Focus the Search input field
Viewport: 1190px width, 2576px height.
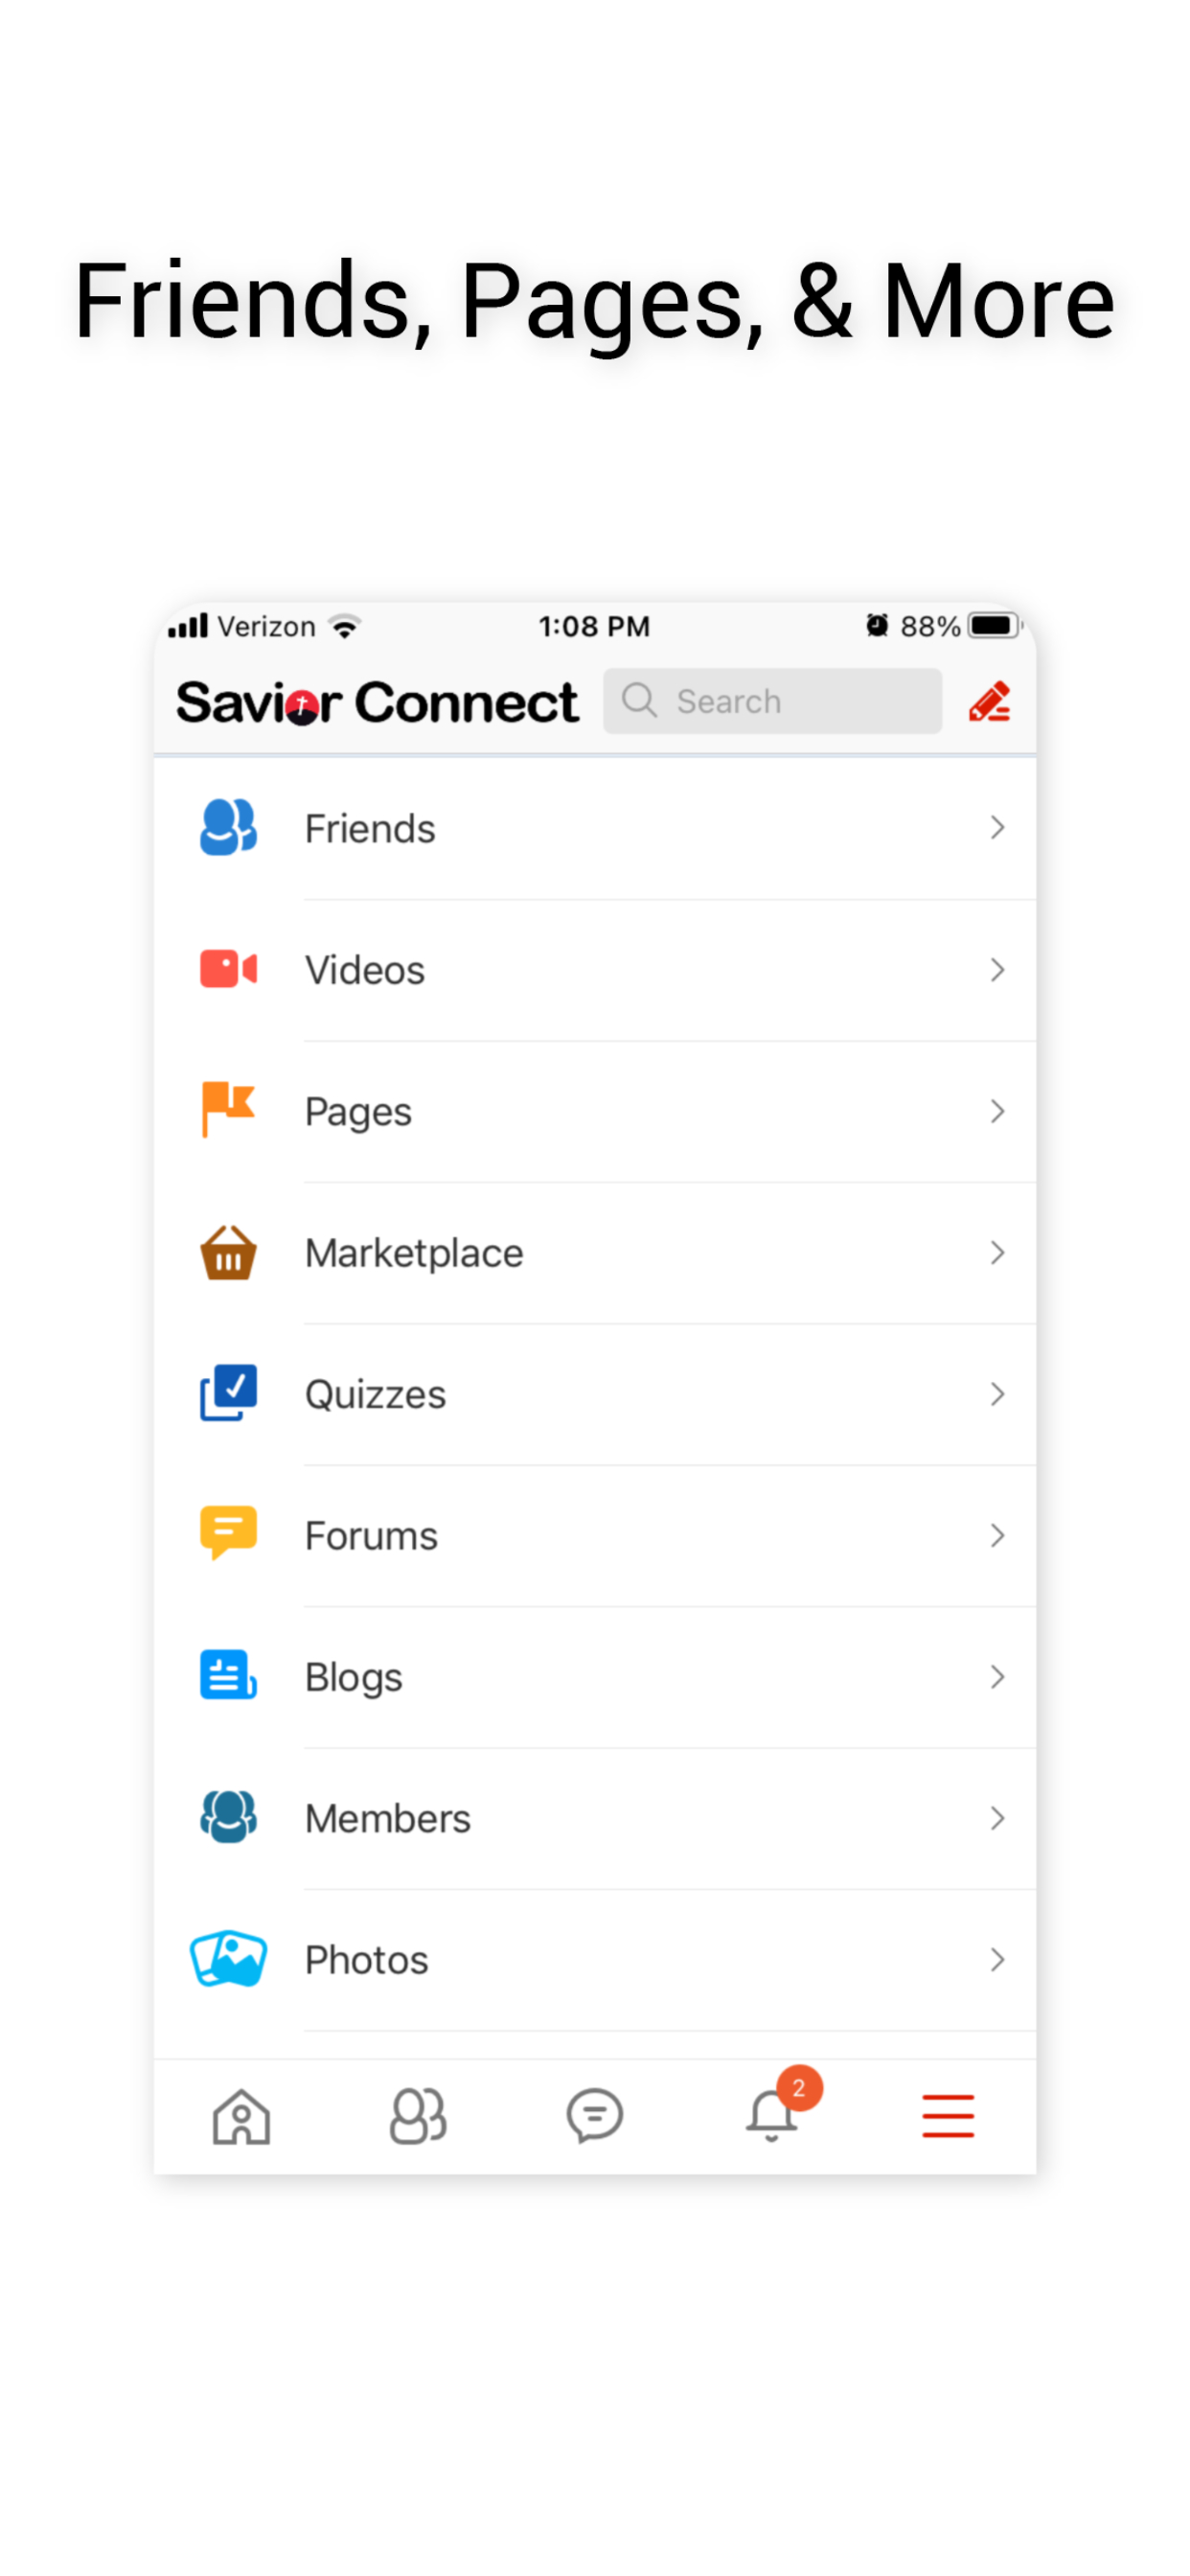pyautogui.click(x=772, y=702)
